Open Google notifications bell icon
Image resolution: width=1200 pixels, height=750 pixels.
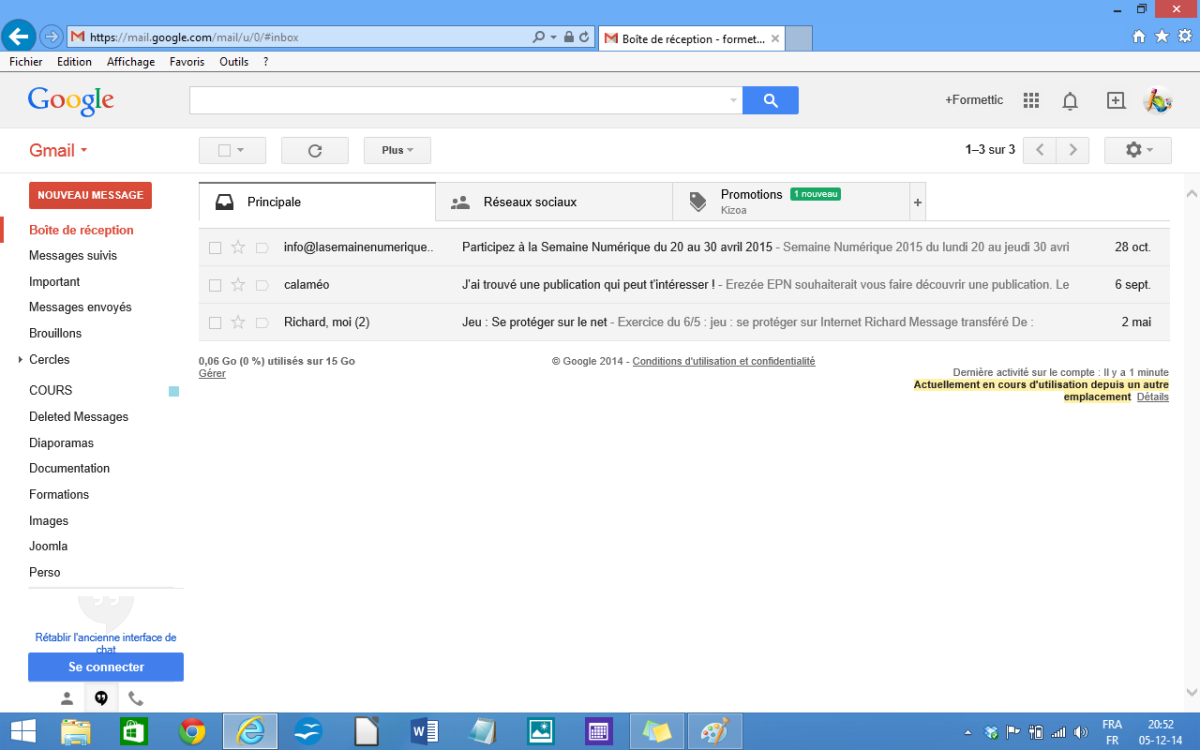click(x=1070, y=100)
